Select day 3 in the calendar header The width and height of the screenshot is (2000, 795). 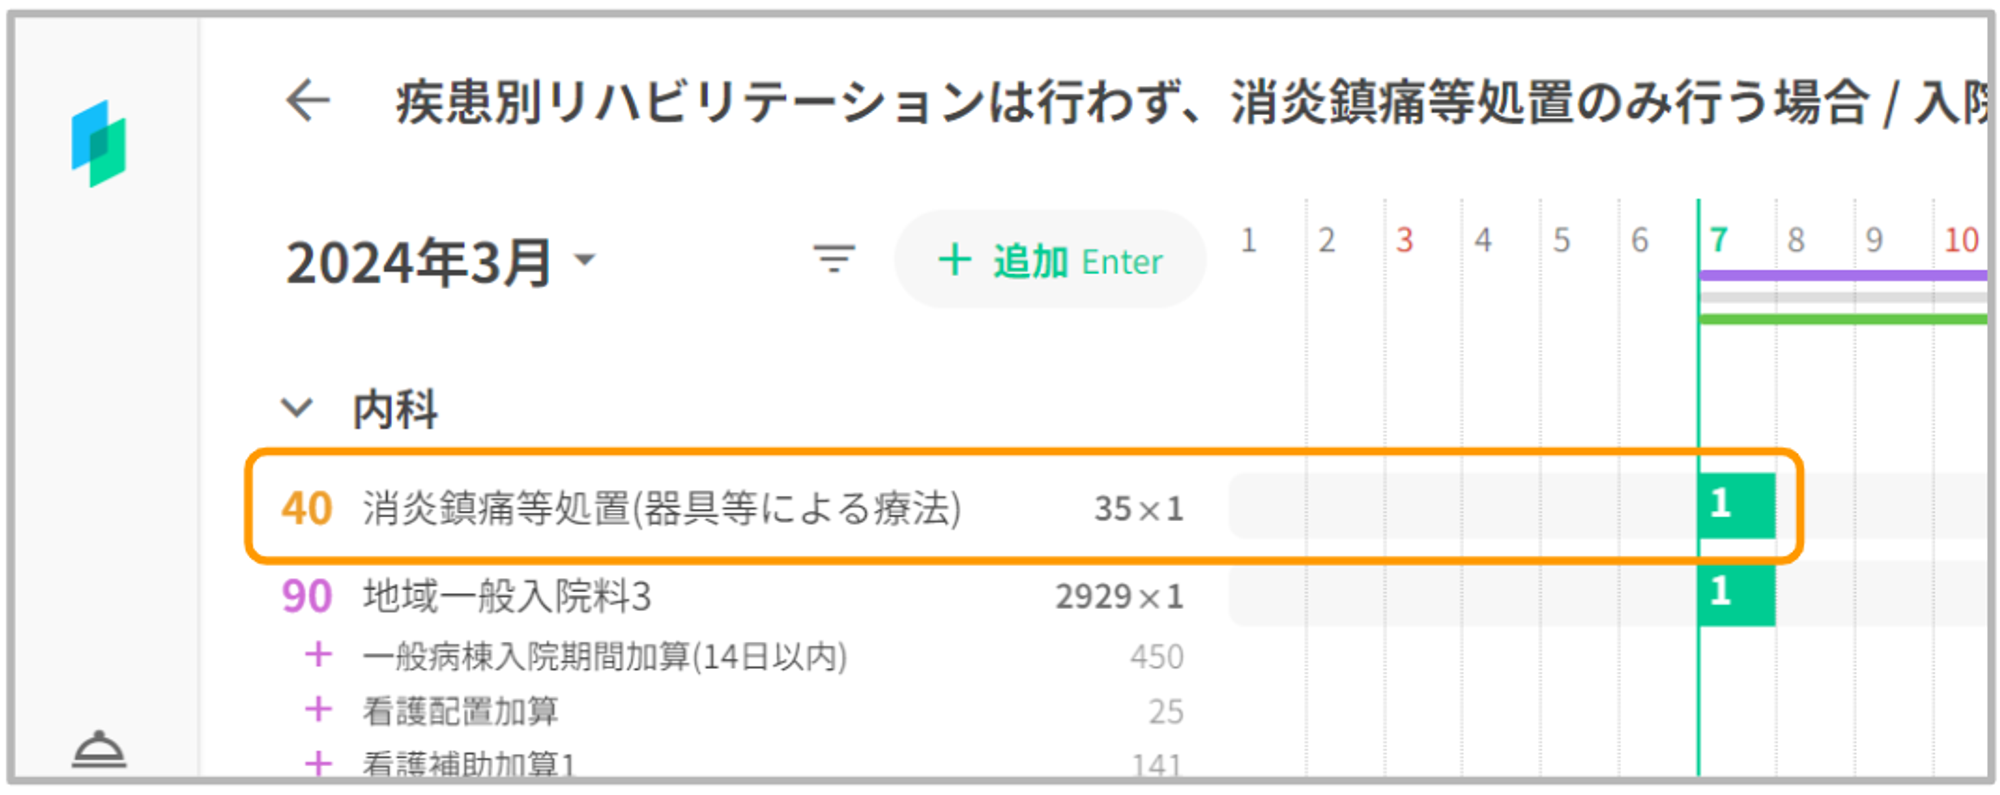[x=1405, y=240]
